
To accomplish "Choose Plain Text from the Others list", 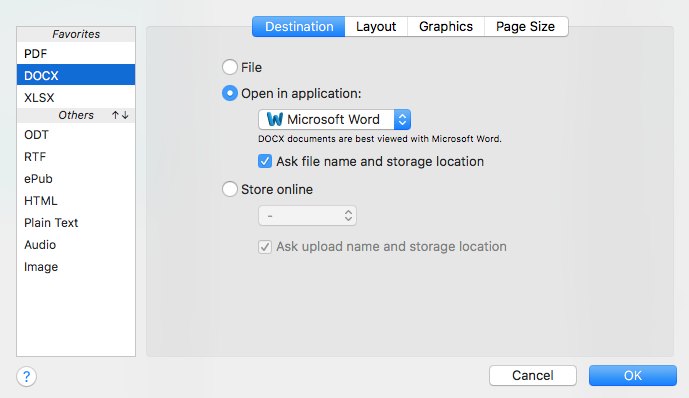I will coord(76,223).
